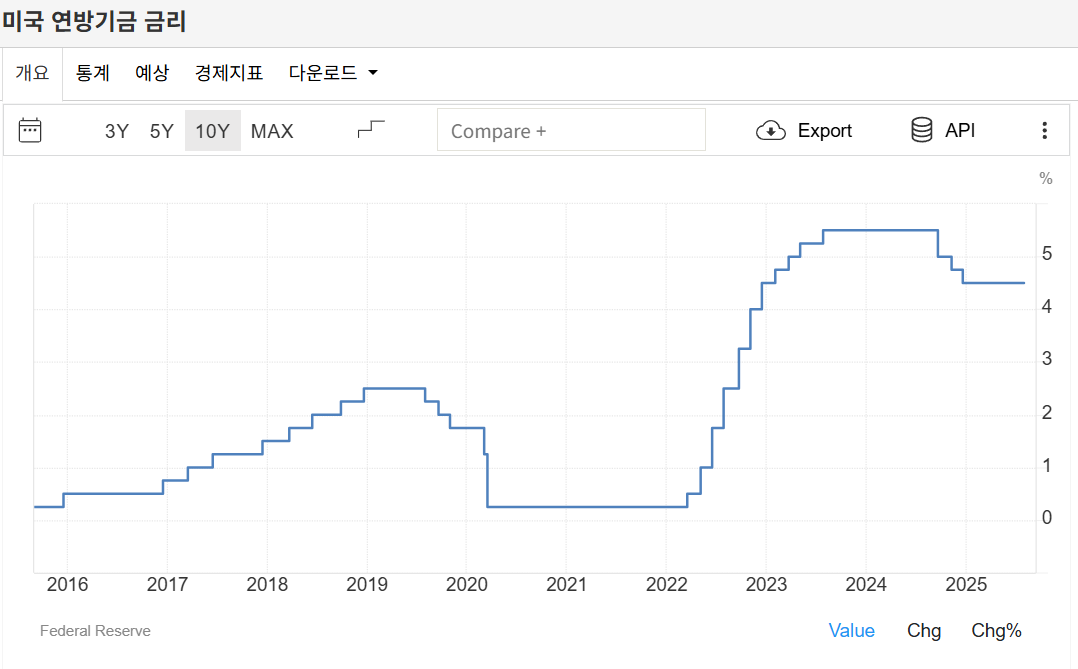The height and width of the screenshot is (669, 1078).
Task: Switch to the 통계 tab
Action: (x=93, y=72)
